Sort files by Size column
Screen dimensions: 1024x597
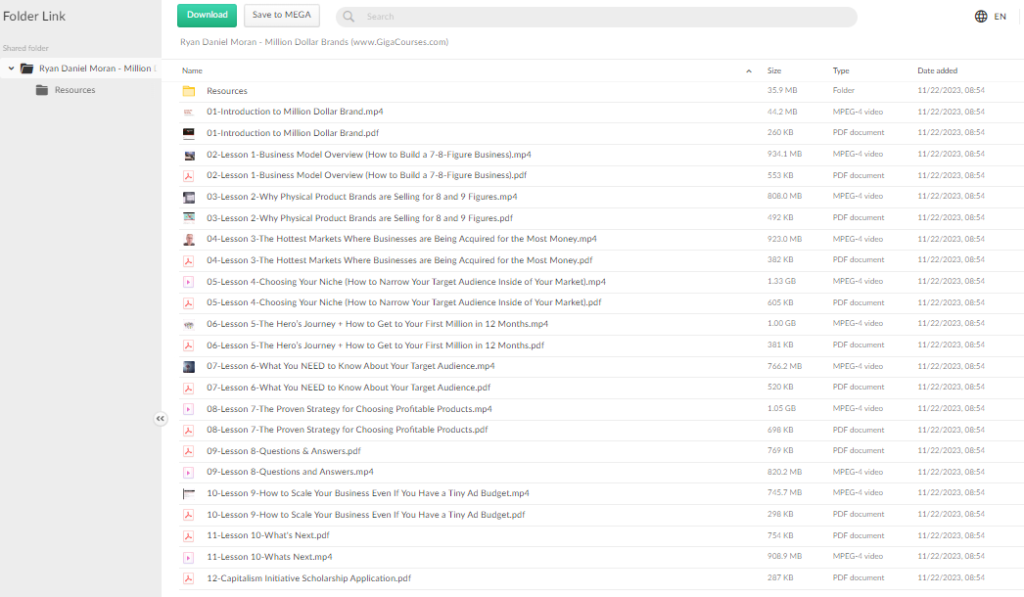pos(774,71)
